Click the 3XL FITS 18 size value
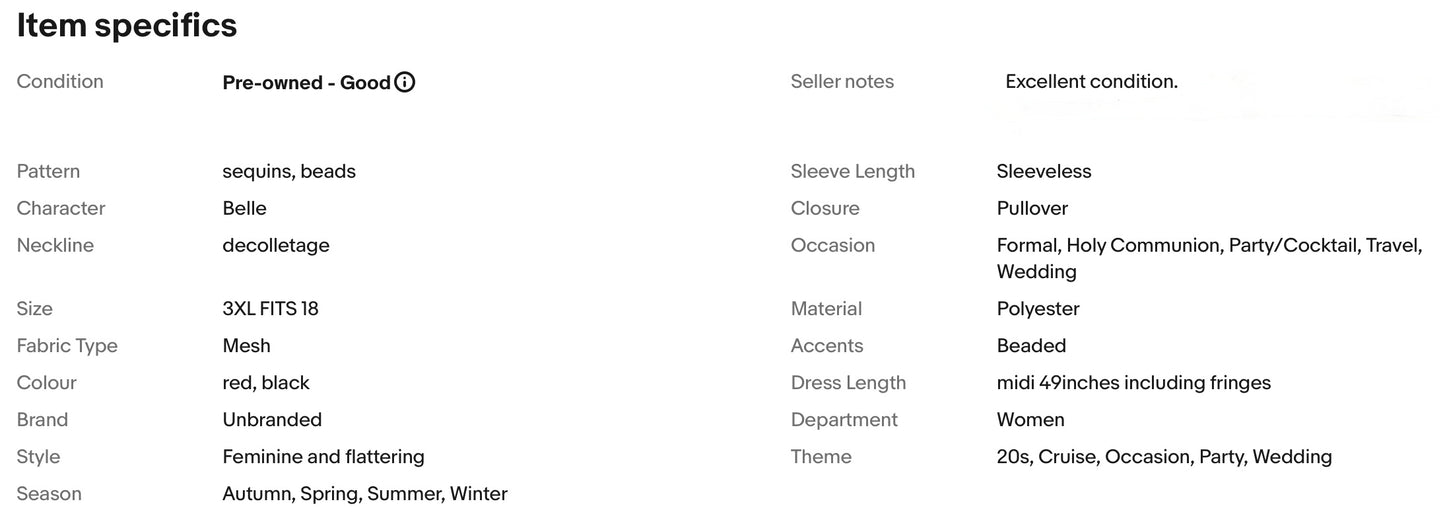 270,309
